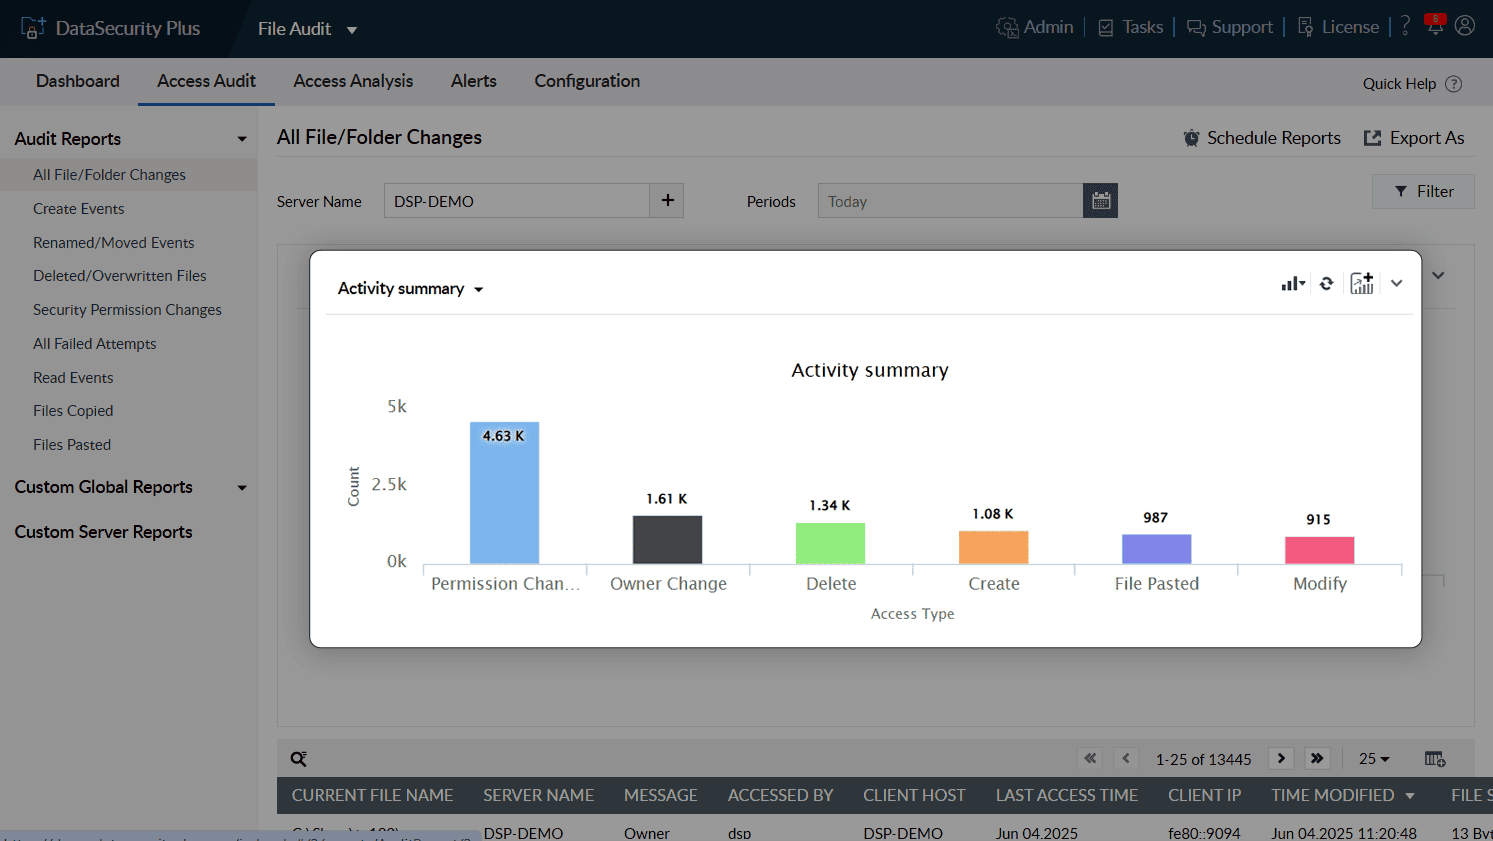
Task: Select the All File/Folder Changes report
Action: point(109,175)
